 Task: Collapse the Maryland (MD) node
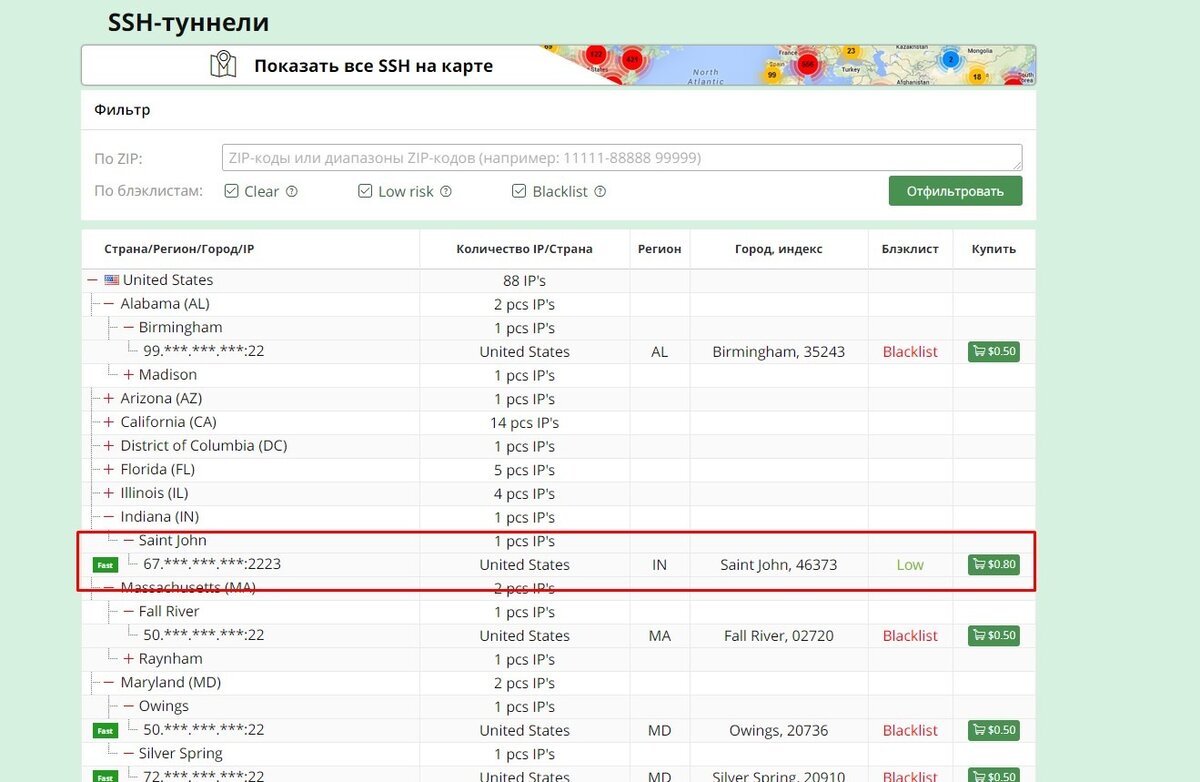click(109, 682)
